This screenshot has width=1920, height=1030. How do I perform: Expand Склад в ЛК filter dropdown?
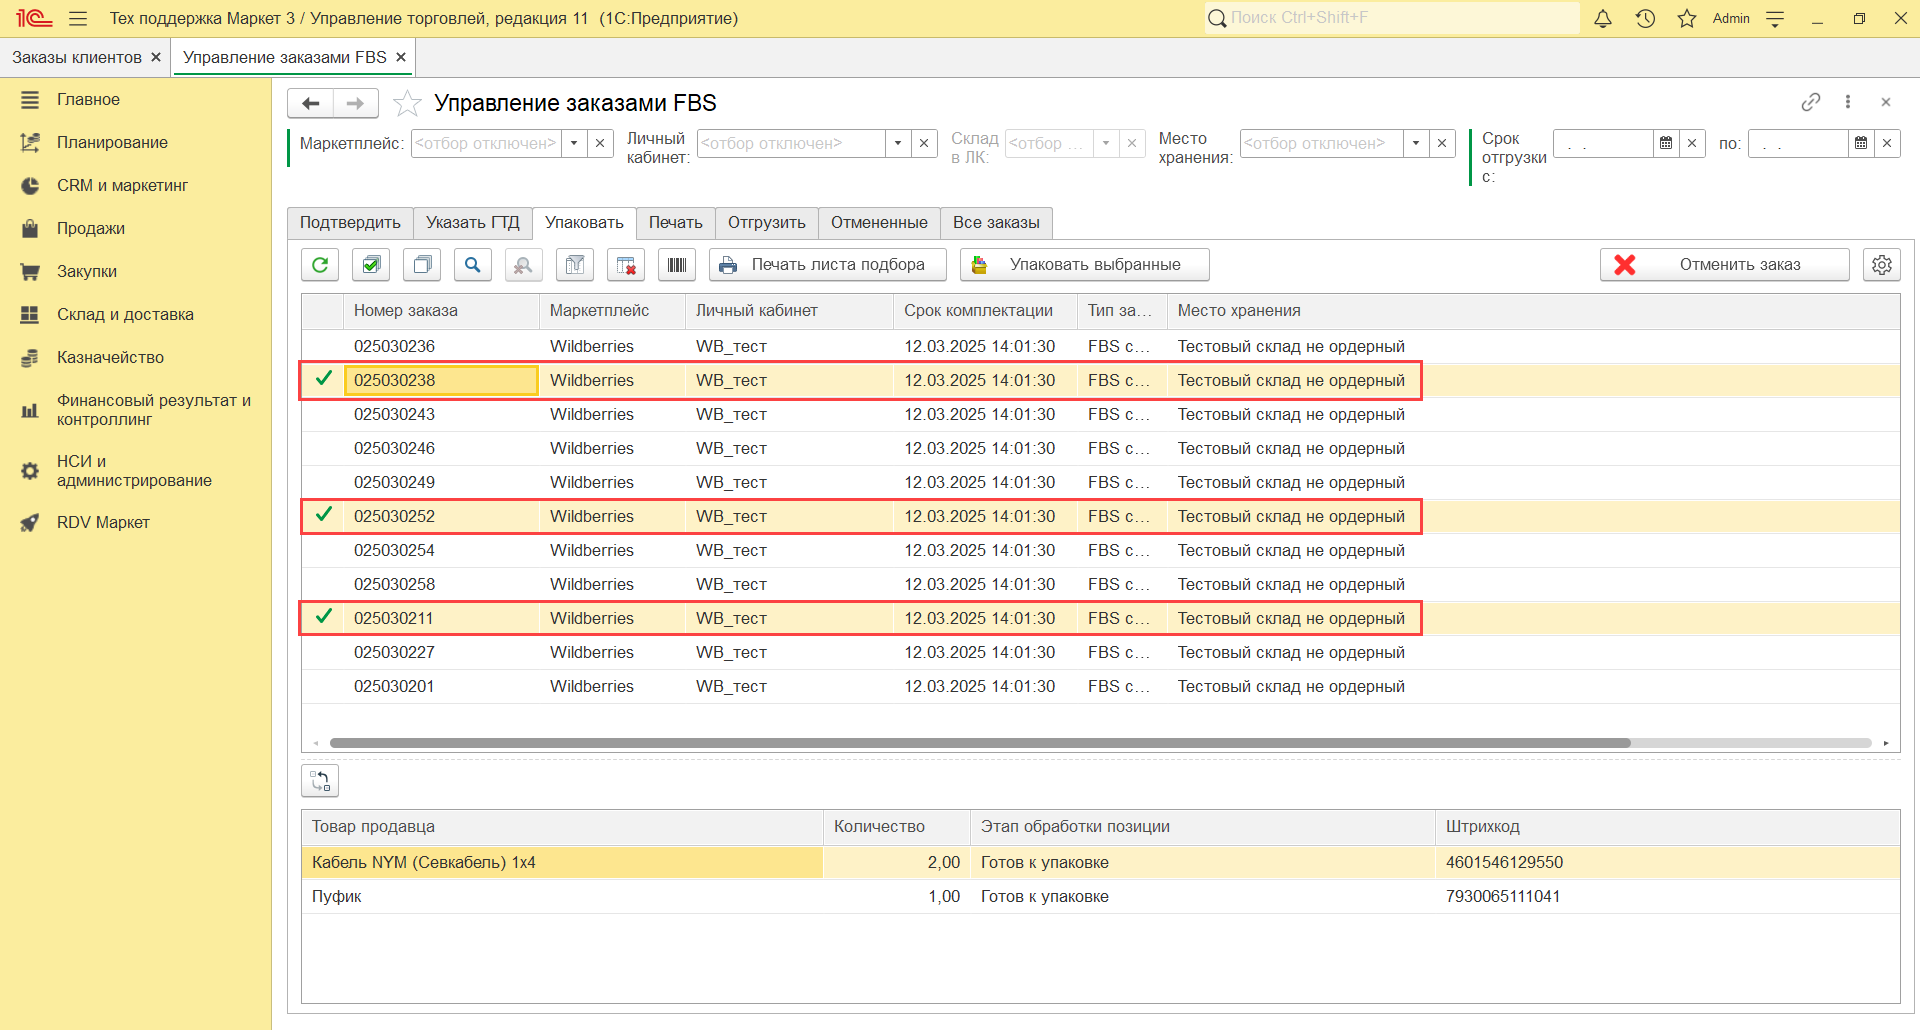1106,143
